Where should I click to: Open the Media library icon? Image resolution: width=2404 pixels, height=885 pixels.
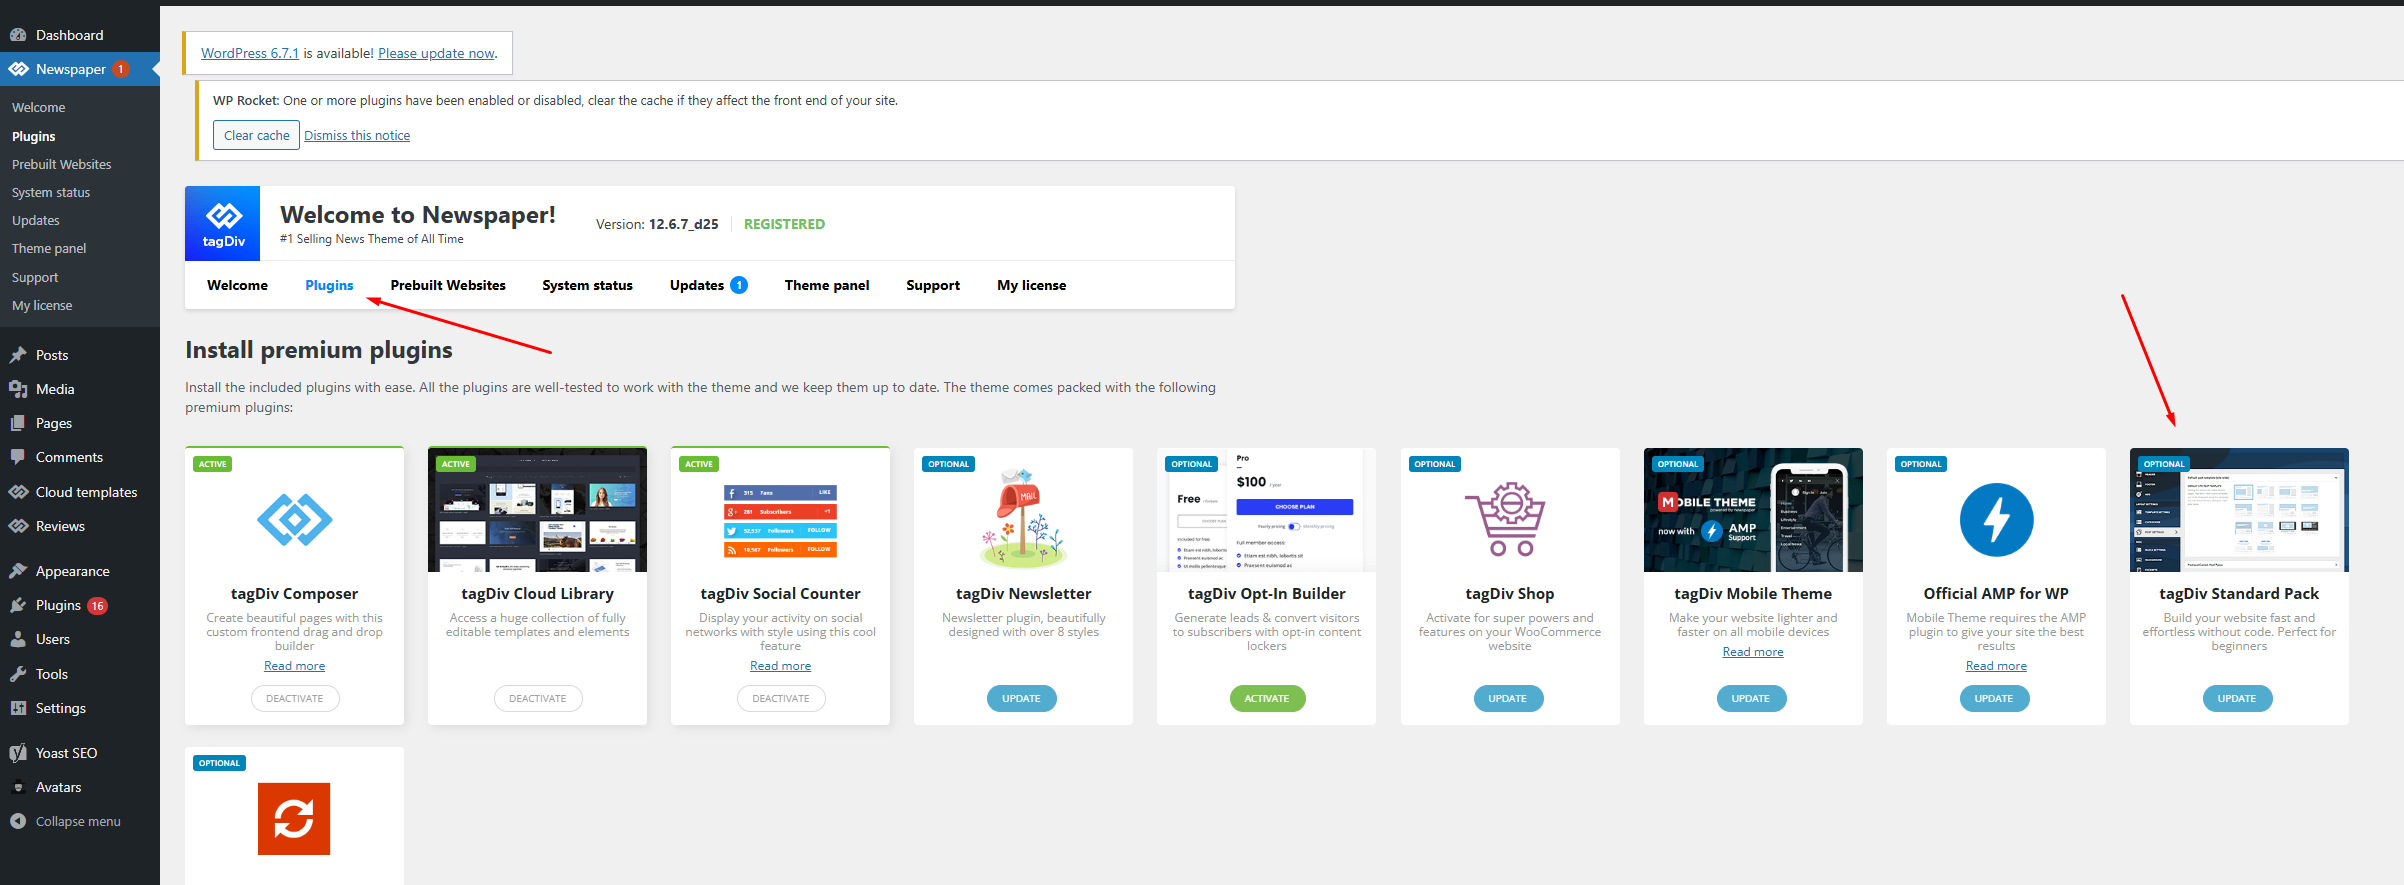(18, 389)
